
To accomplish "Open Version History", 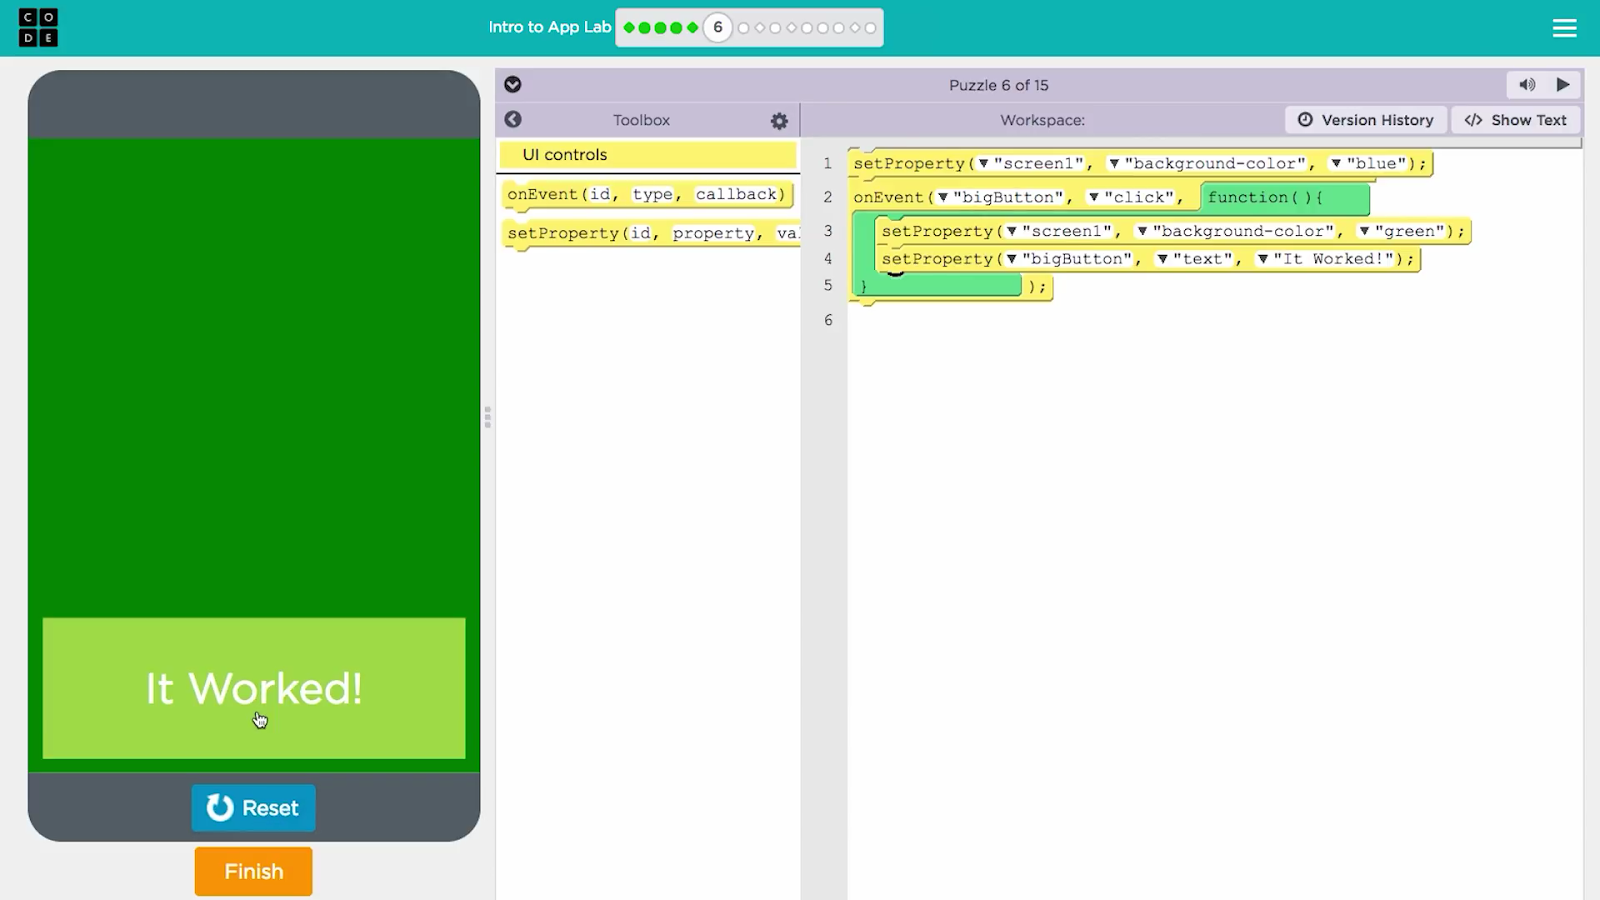I will [1365, 120].
